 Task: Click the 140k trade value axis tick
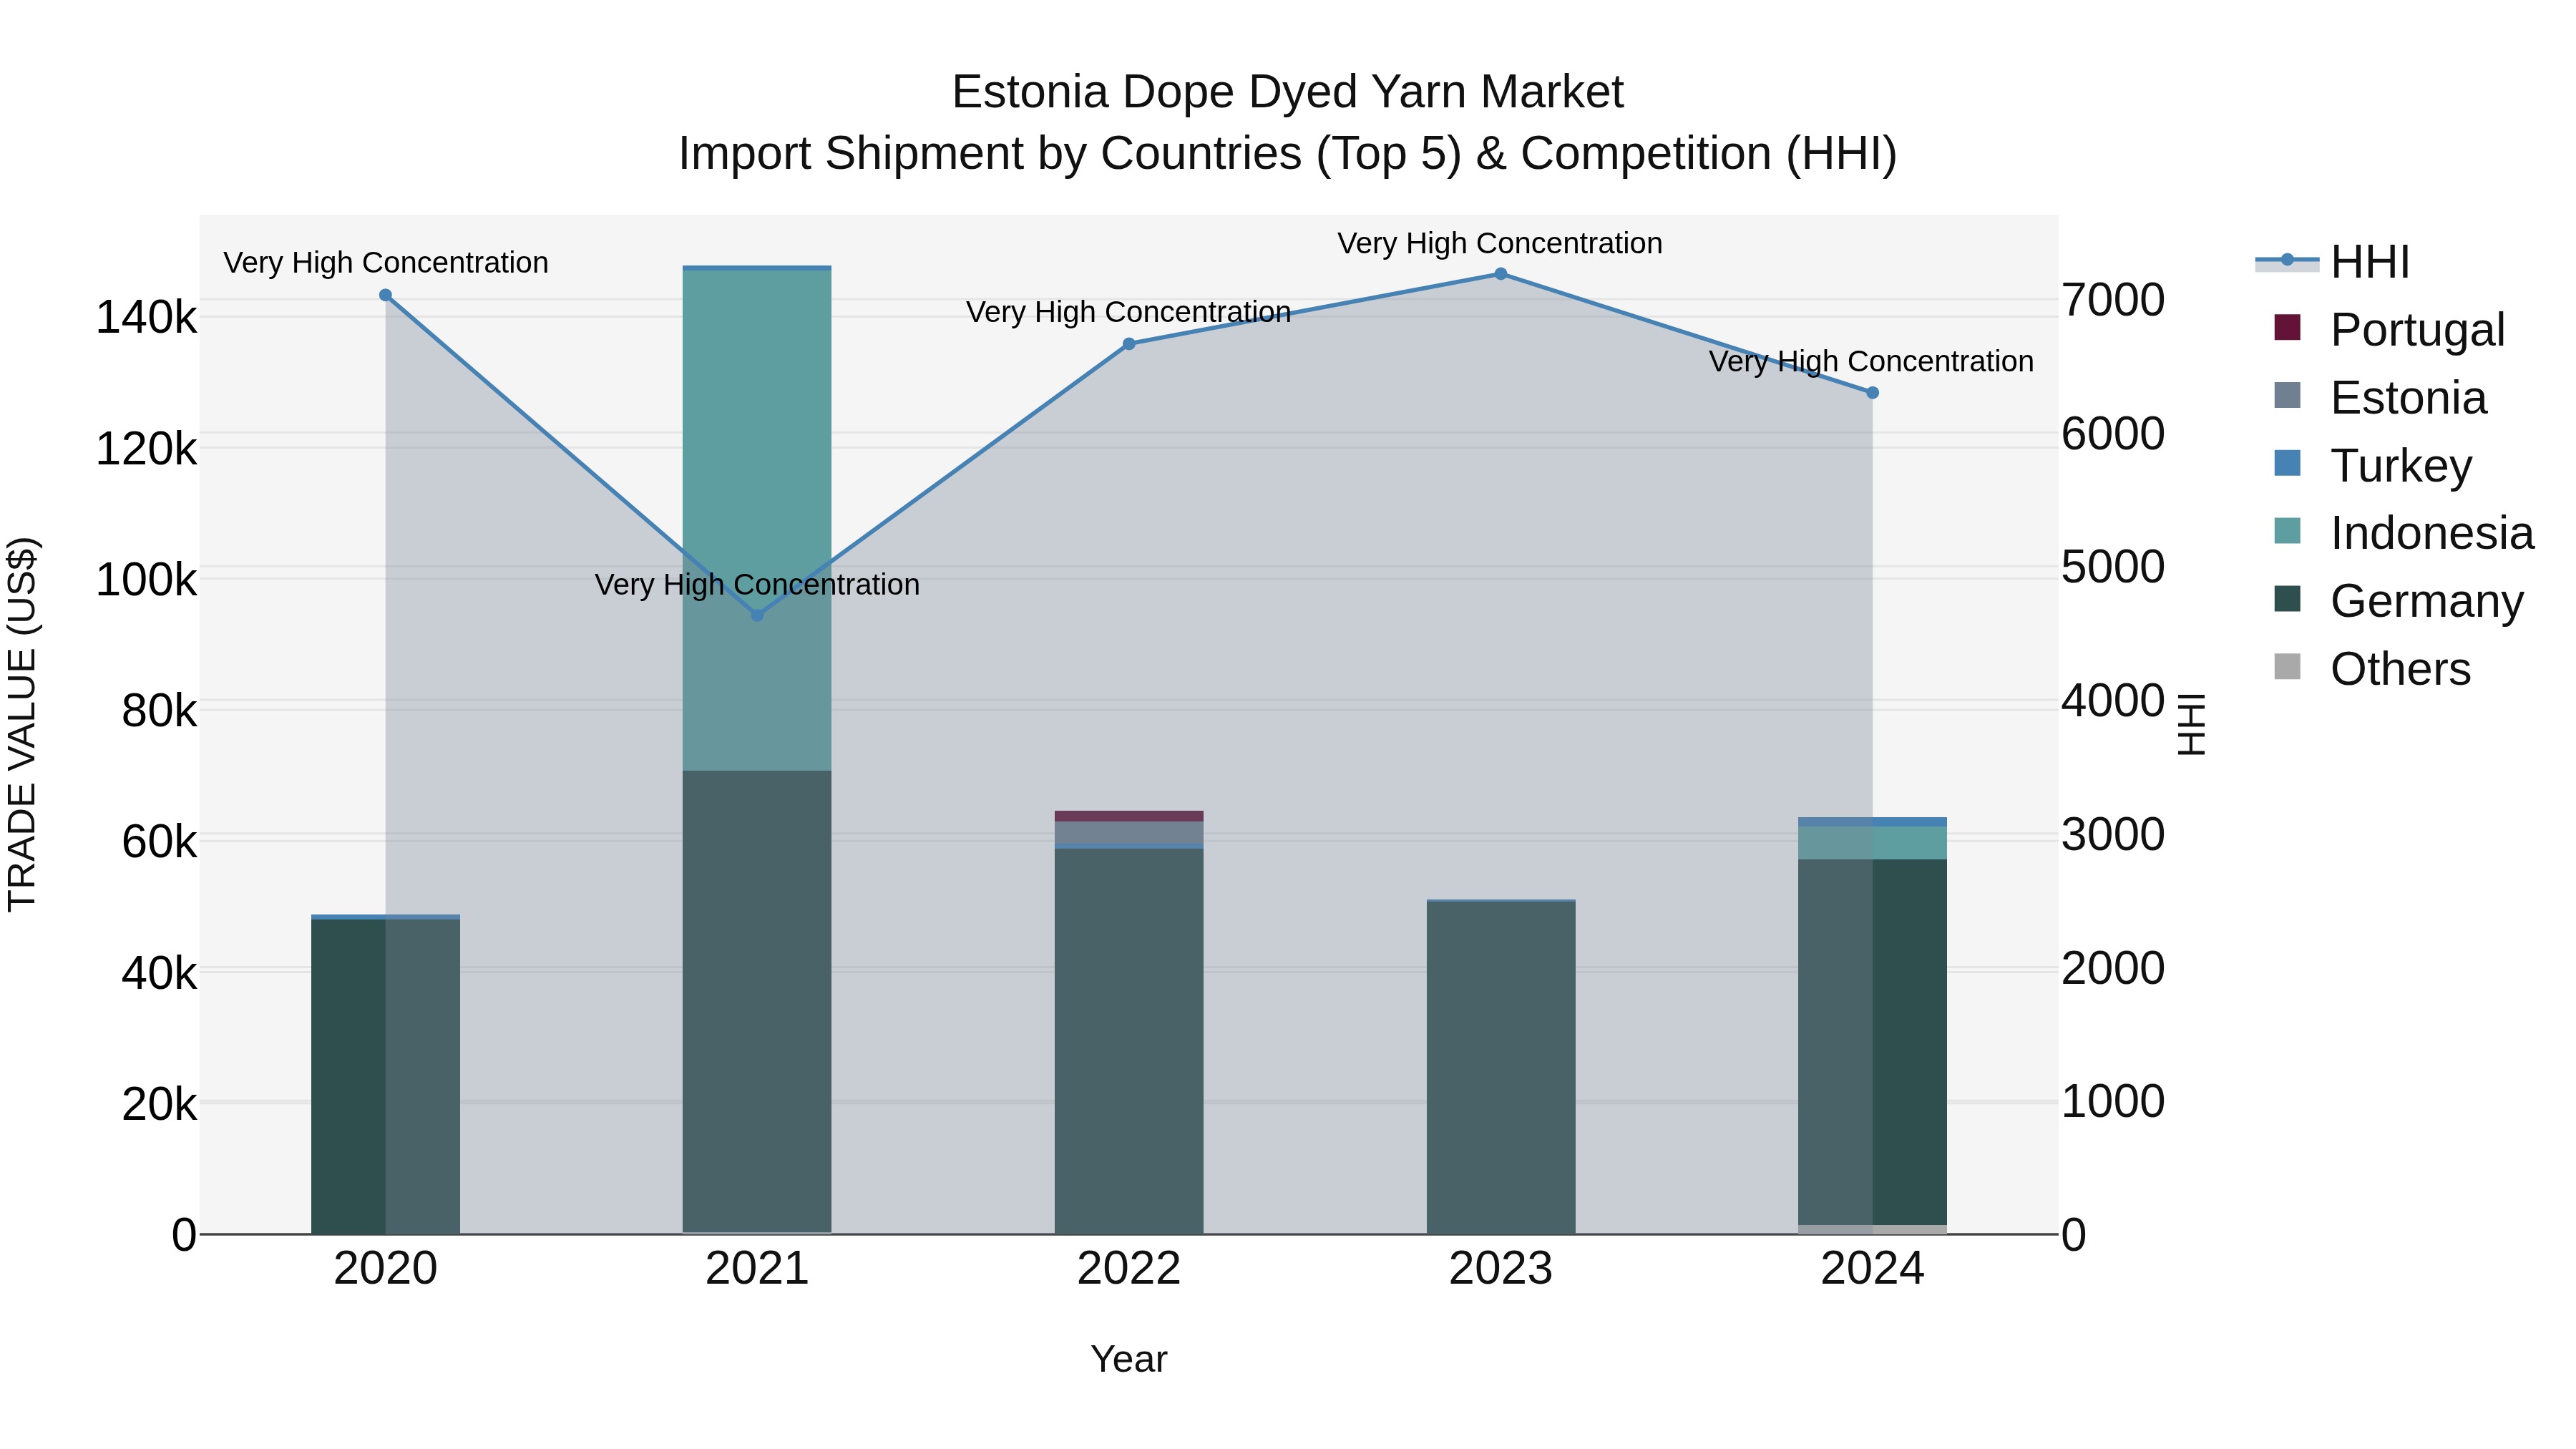[146, 318]
